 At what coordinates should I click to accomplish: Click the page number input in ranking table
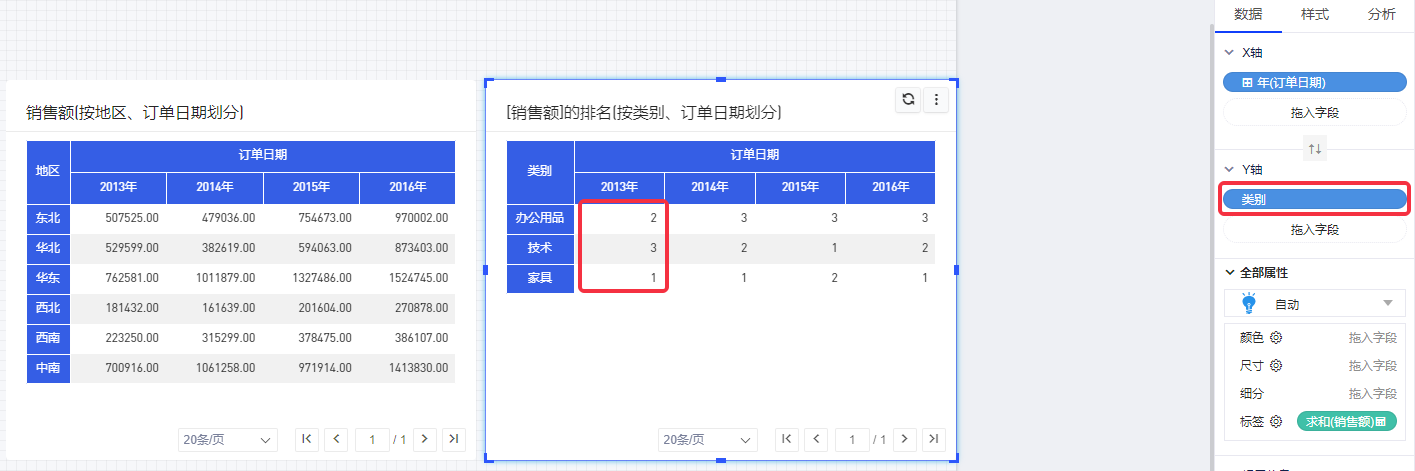point(853,439)
